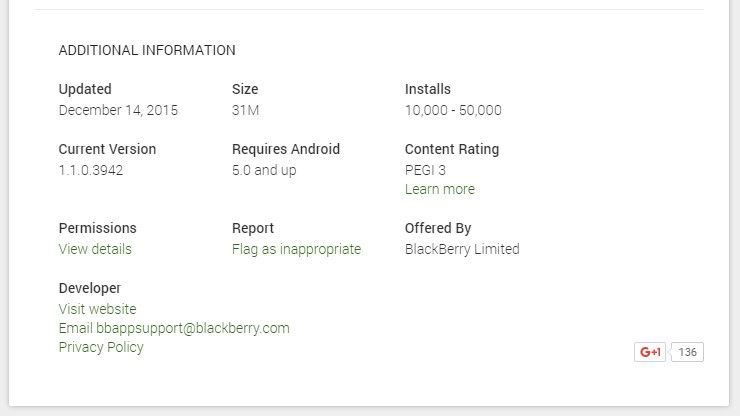Click the 31M size value
740x416 pixels.
click(245, 110)
